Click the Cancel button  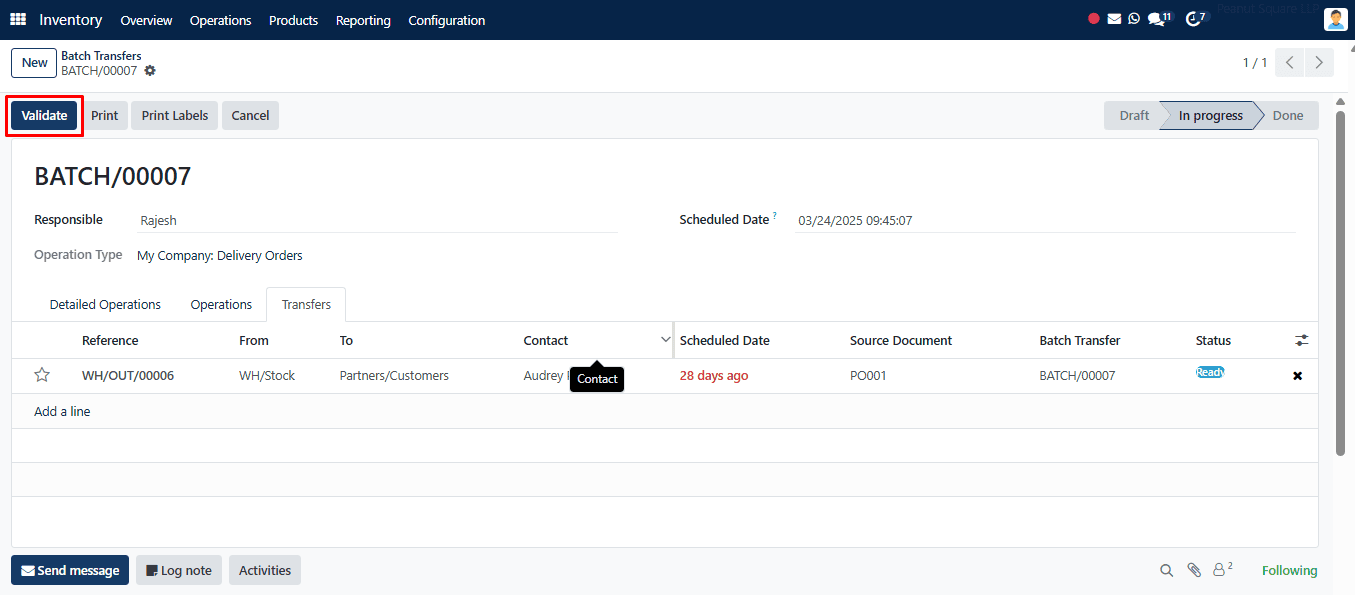250,115
